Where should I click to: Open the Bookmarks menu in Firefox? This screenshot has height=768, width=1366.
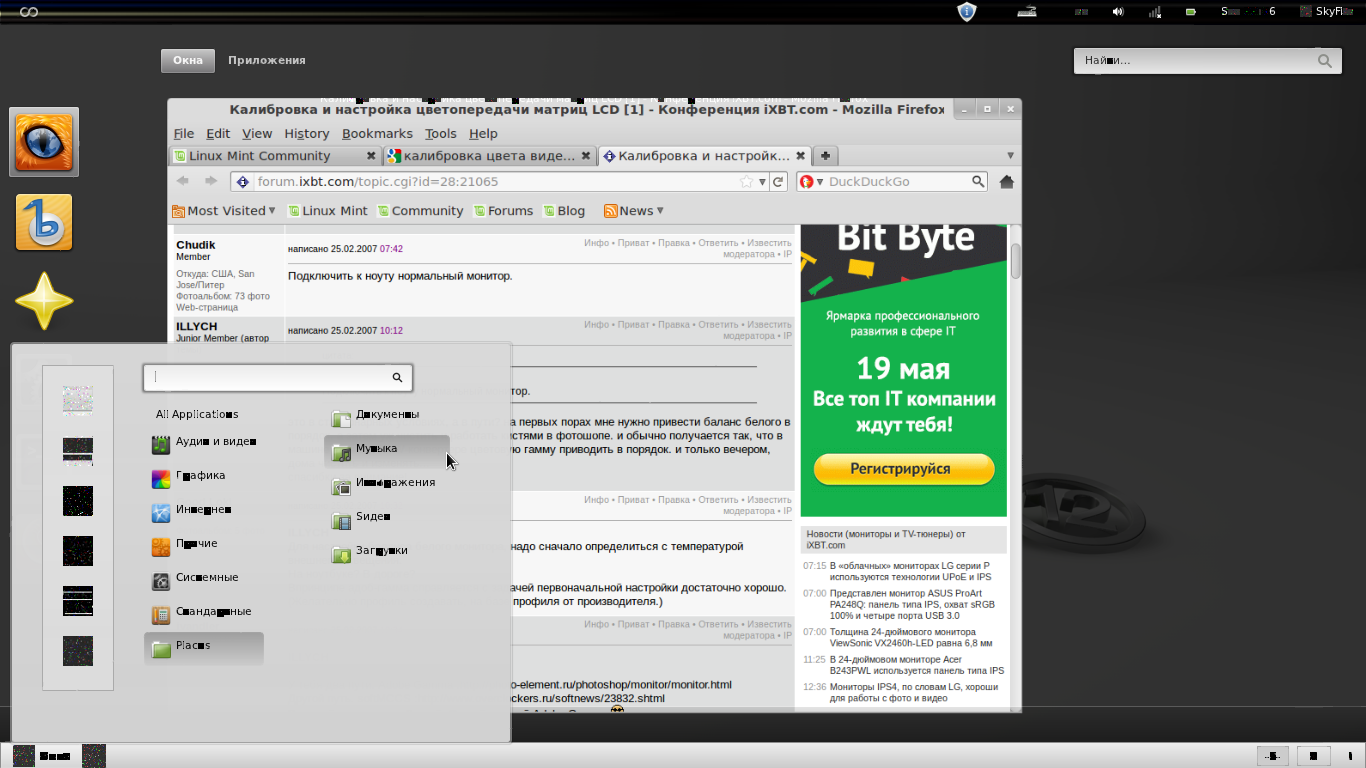click(377, 134)
